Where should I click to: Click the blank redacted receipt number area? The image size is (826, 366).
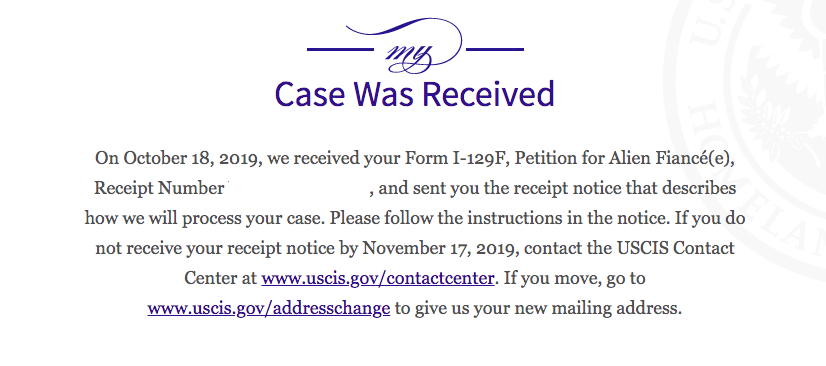pos(298,189)
